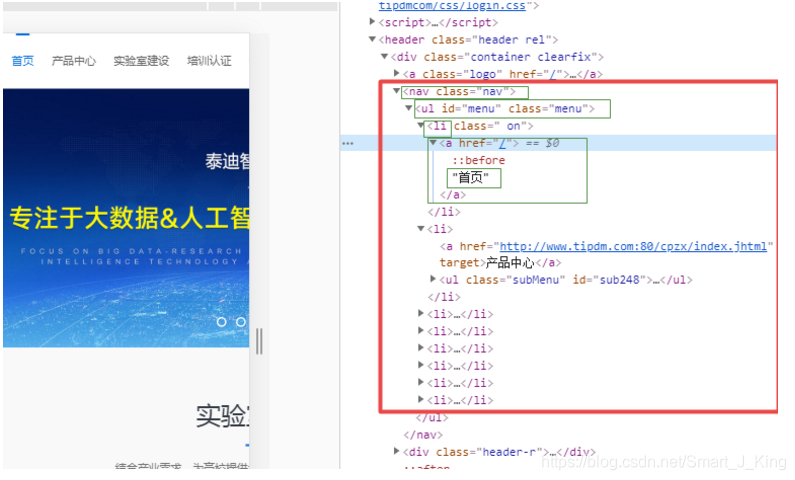795x480 pixels.
Task: Expand the div class="header-r" node
Action: (x=396, y=451)
